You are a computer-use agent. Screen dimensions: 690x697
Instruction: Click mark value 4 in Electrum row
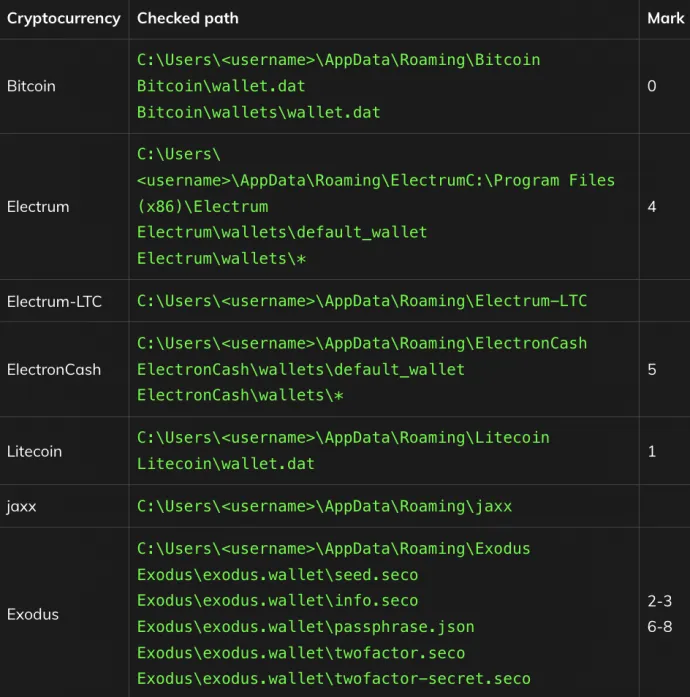coord(652,207)
